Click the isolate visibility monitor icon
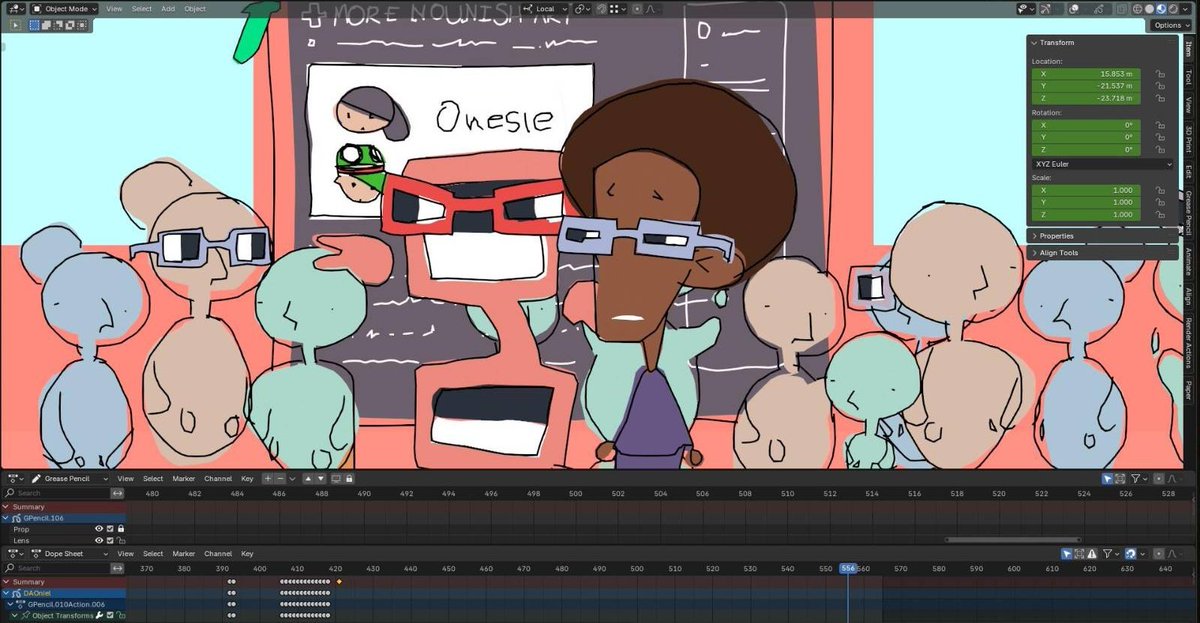This screenshot has height=623, width=1200. tap(337, 479)
